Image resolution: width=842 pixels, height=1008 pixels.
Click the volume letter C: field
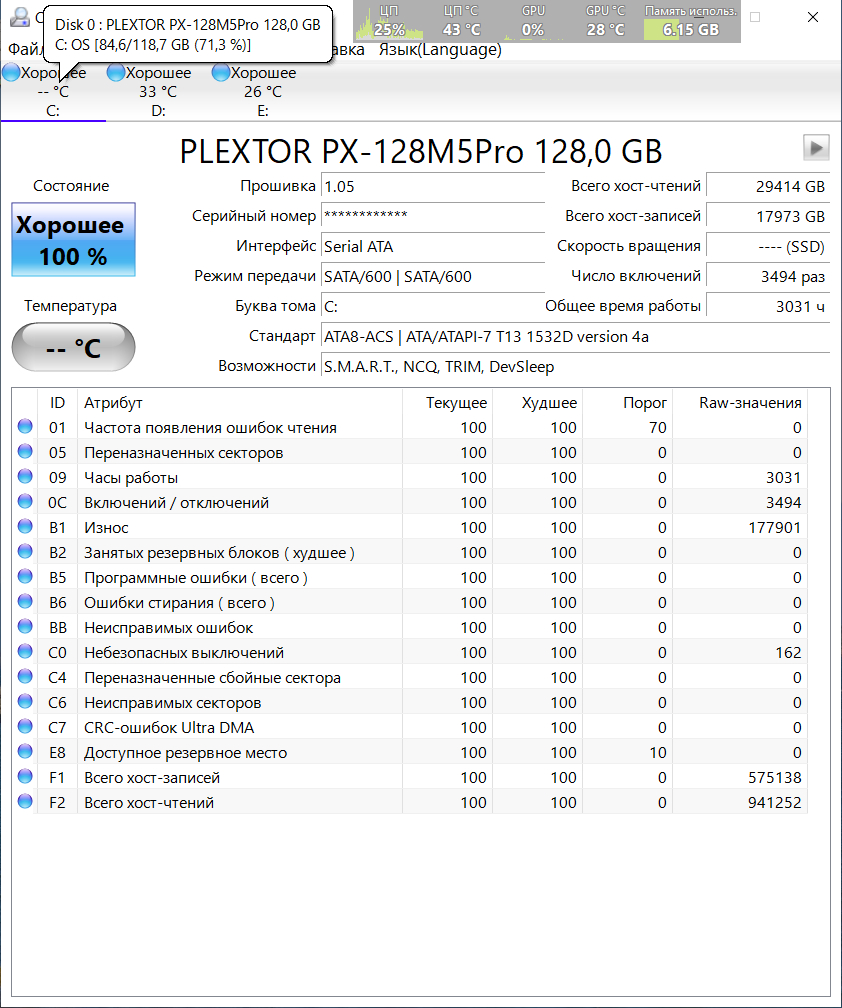click(x=433, y=307)
